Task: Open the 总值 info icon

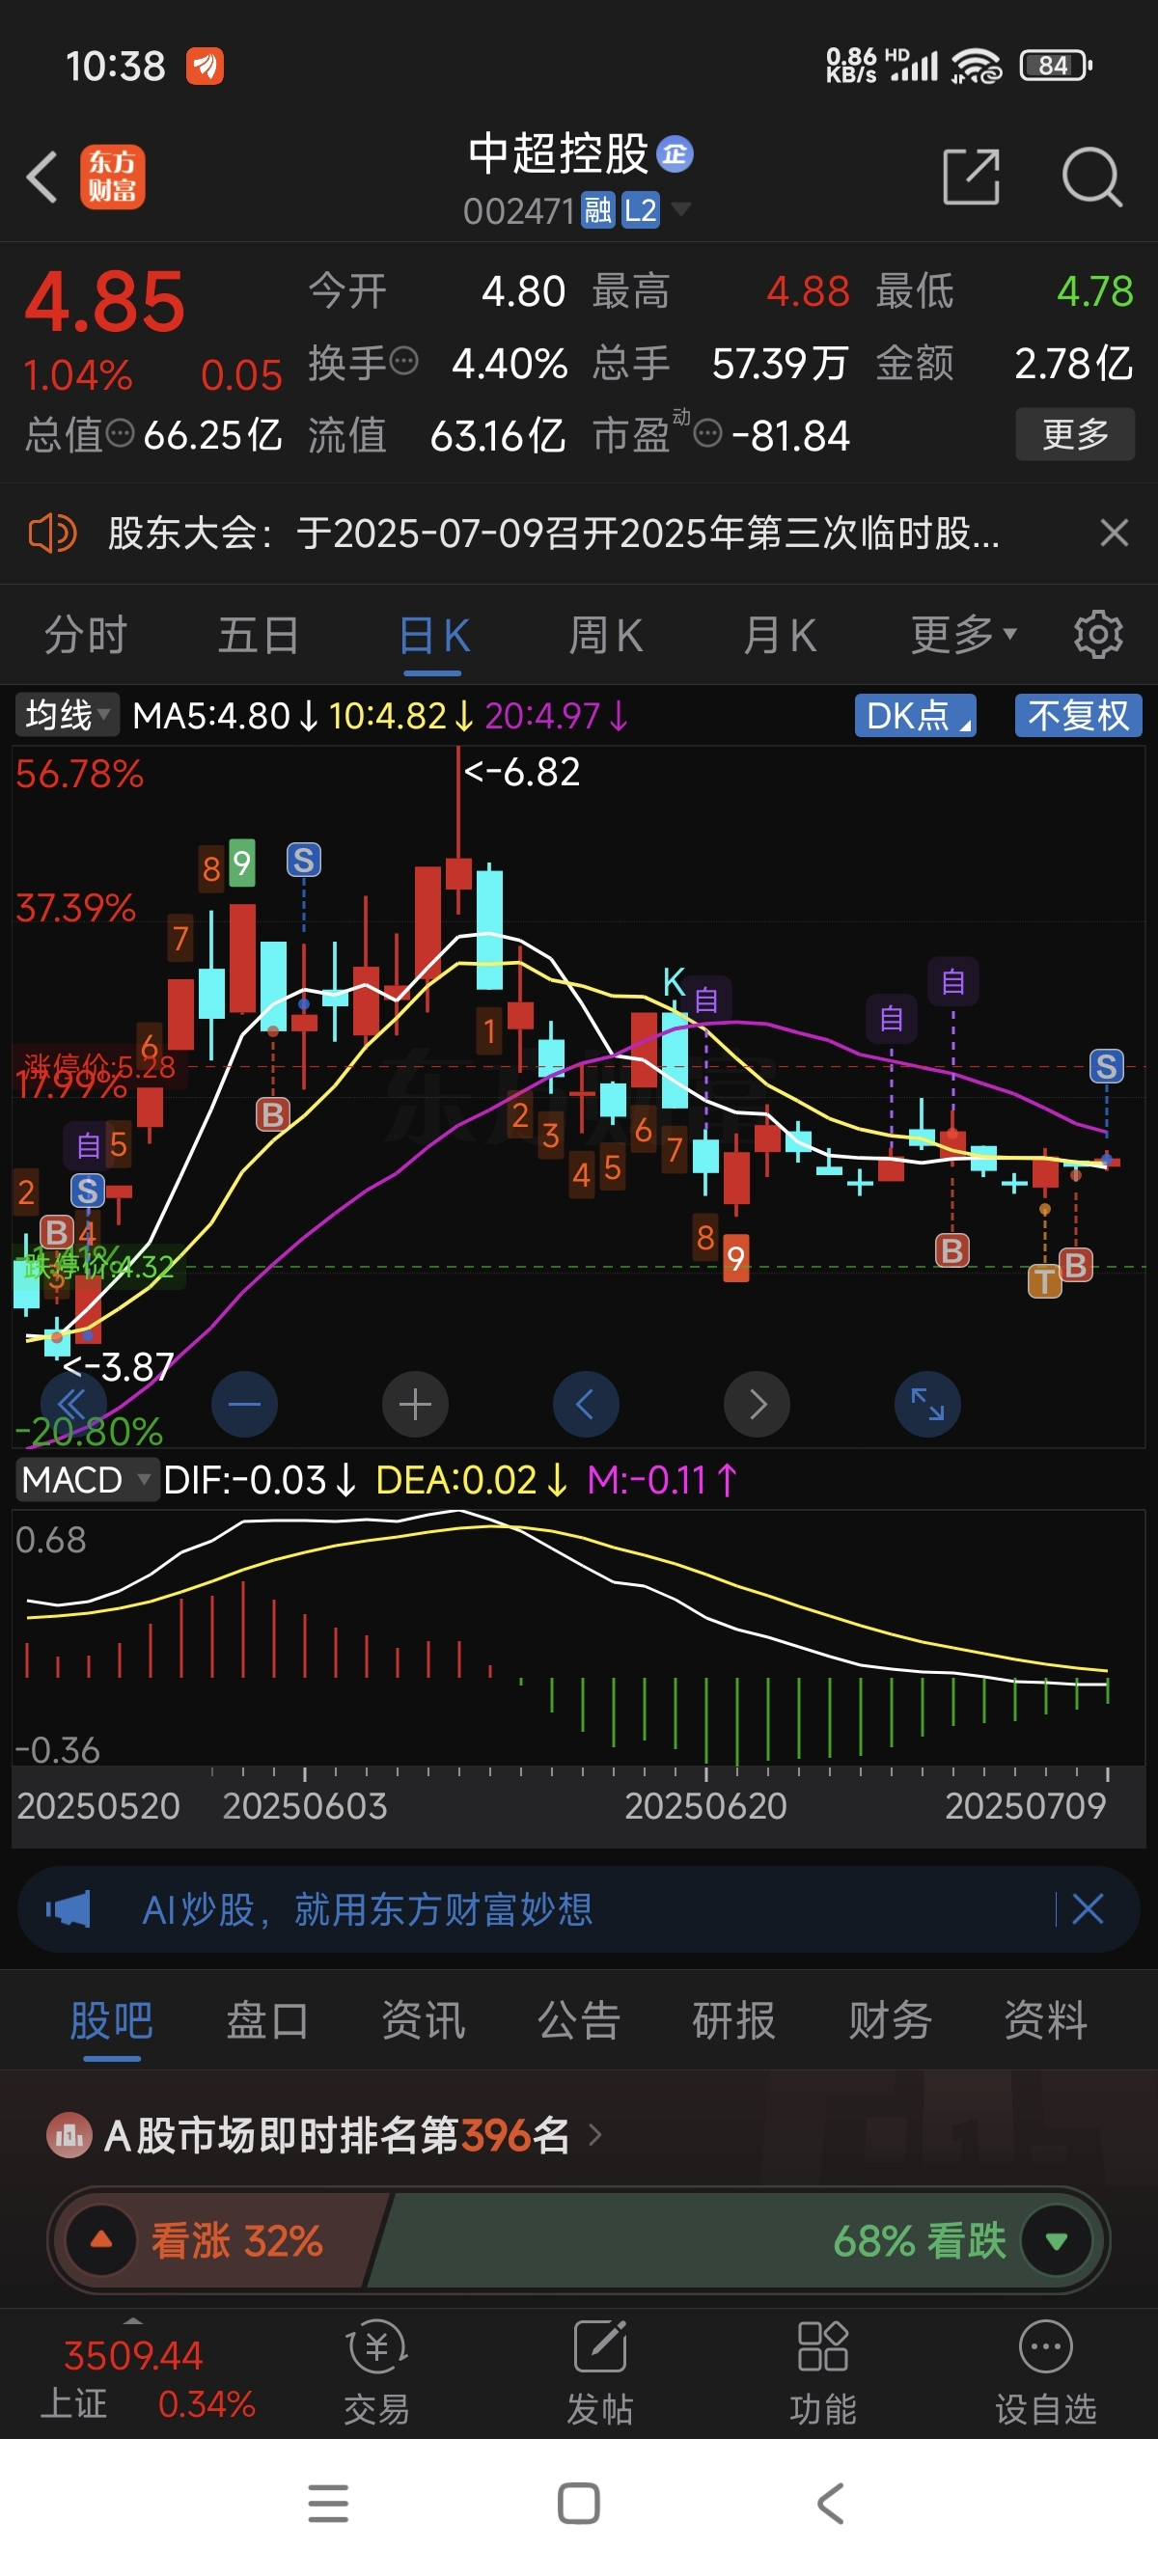Action: click(120, 433)
